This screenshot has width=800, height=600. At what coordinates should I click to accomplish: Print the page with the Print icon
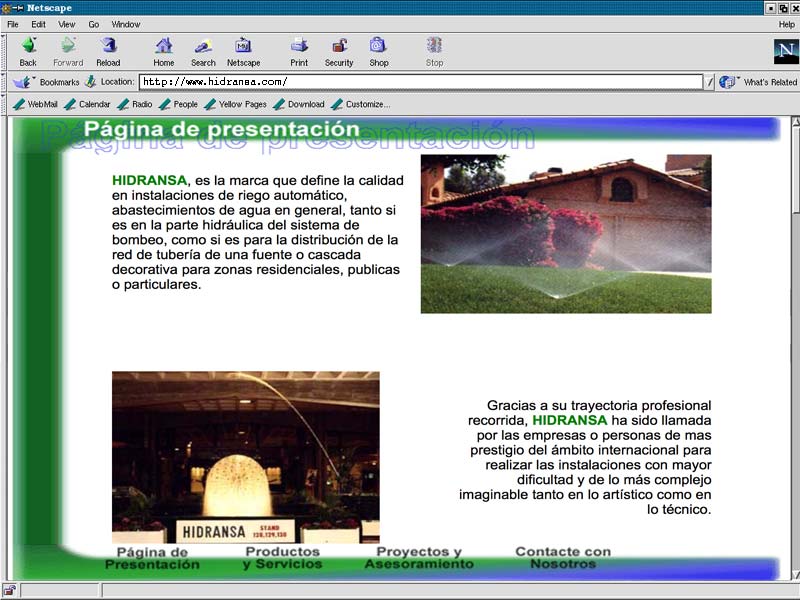(299, 46)
